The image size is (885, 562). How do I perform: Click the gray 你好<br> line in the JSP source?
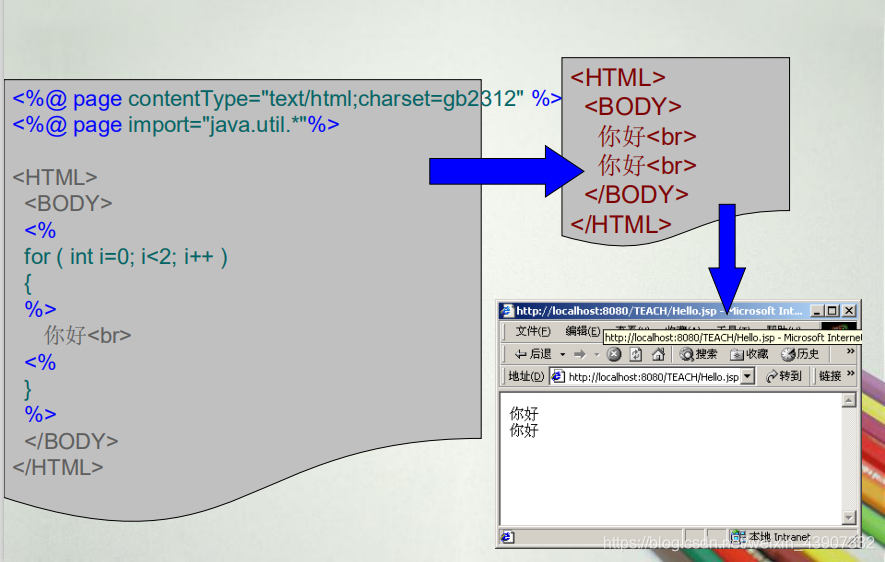pos(87,335)
